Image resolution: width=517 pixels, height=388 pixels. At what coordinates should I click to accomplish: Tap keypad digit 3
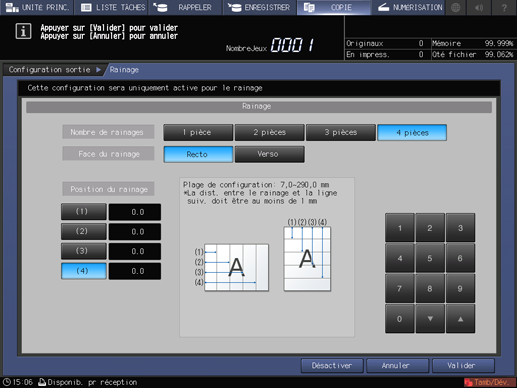click(x=460, y=228)
